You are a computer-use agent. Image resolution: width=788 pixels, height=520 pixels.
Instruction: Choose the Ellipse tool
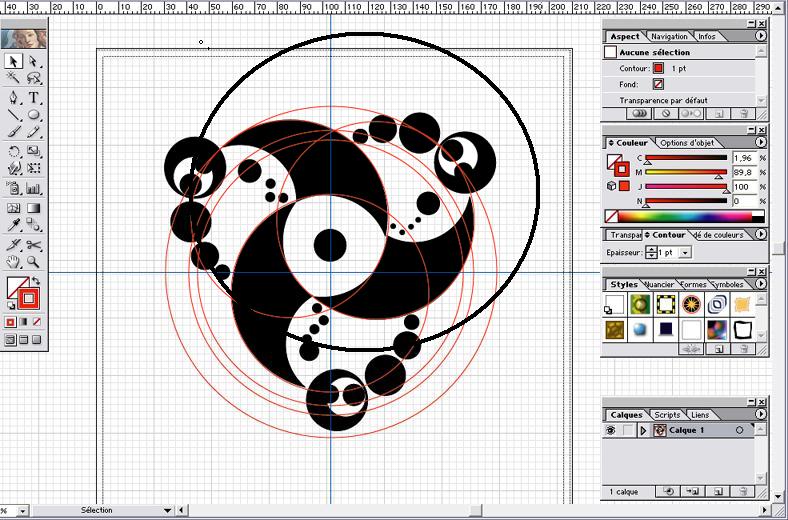click(x=33, y=115)
